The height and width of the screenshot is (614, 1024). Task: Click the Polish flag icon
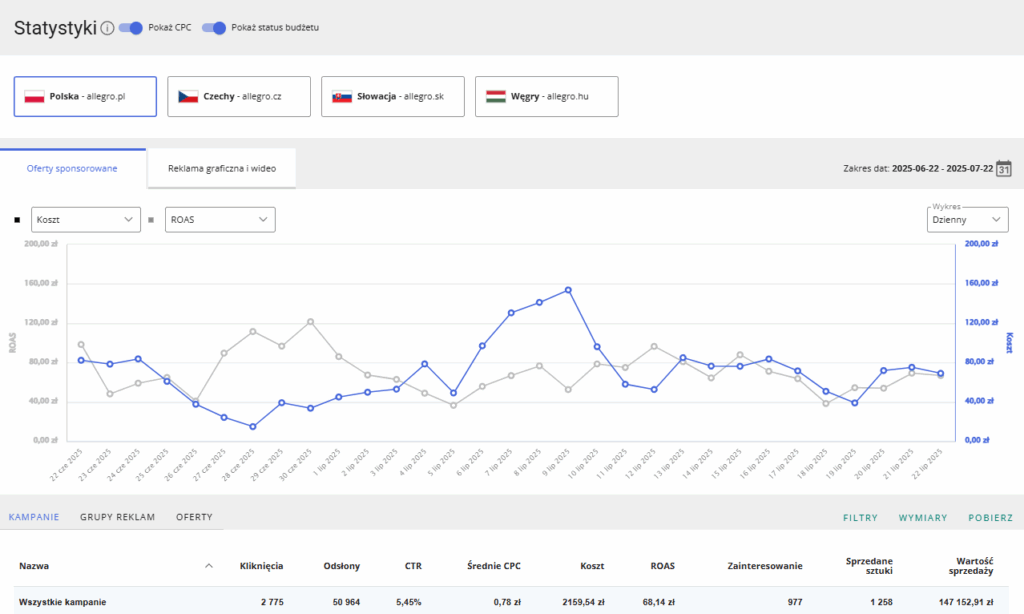pyautogui.click(x=34, y=97)
